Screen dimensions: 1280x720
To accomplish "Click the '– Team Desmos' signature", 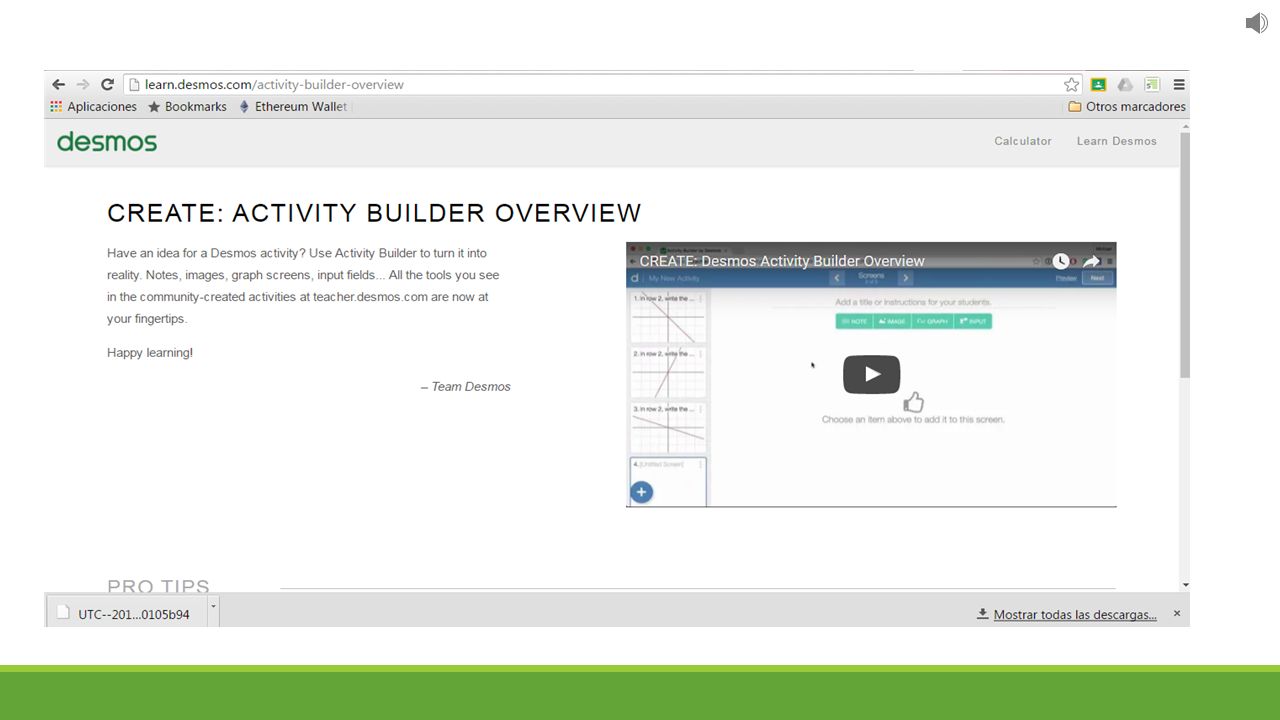I will 465,387.
